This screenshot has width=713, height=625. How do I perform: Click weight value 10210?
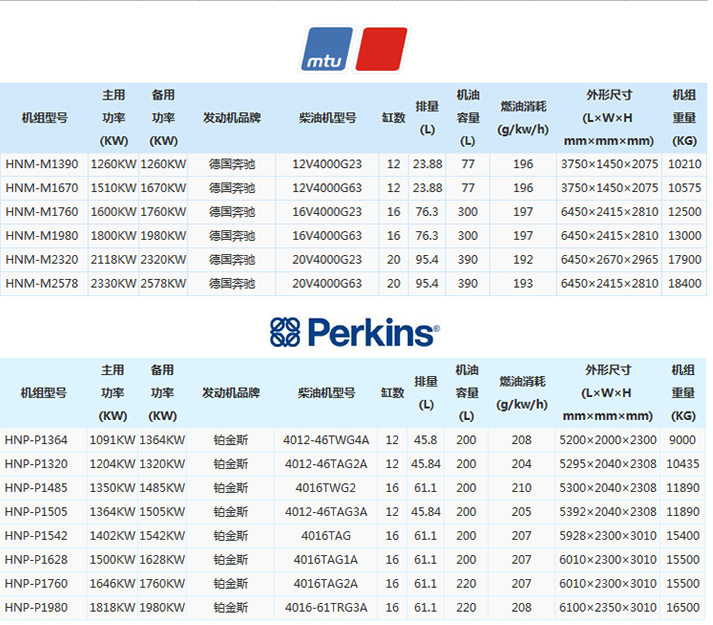[684, 164]
